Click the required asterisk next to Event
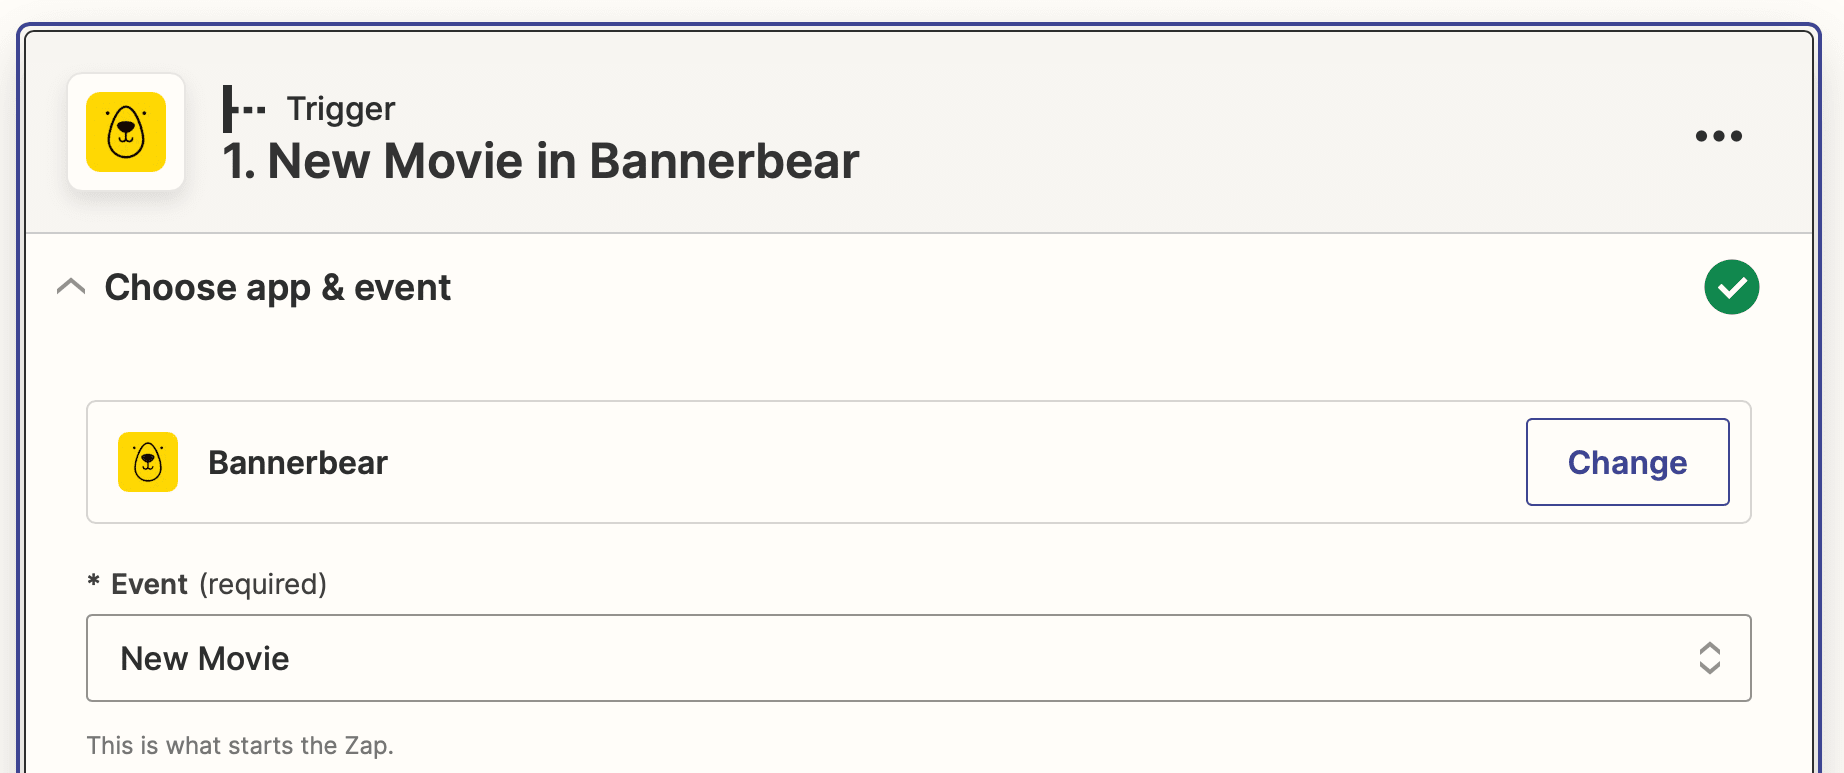 [x=94, y=582]
